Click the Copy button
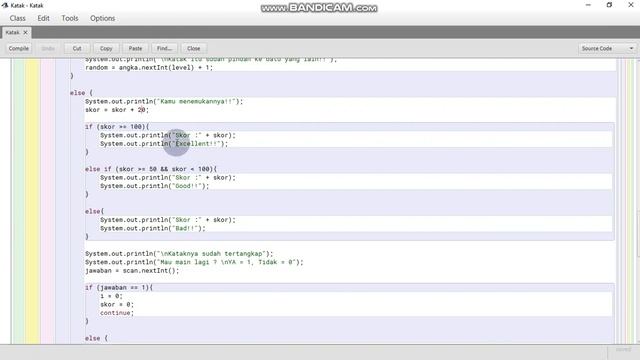640x360 pixels. (106, 48)
